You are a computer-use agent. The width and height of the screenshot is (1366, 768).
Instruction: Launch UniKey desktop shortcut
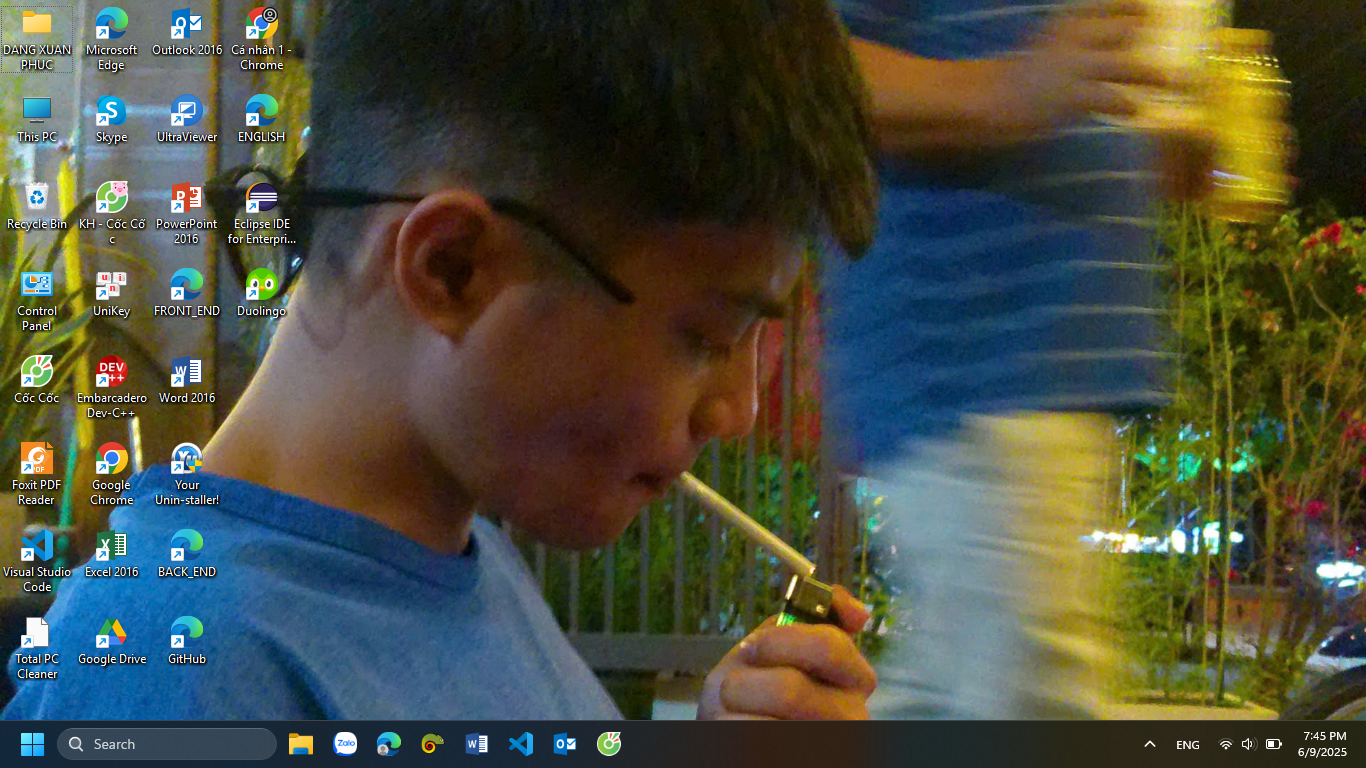point(111,294)
